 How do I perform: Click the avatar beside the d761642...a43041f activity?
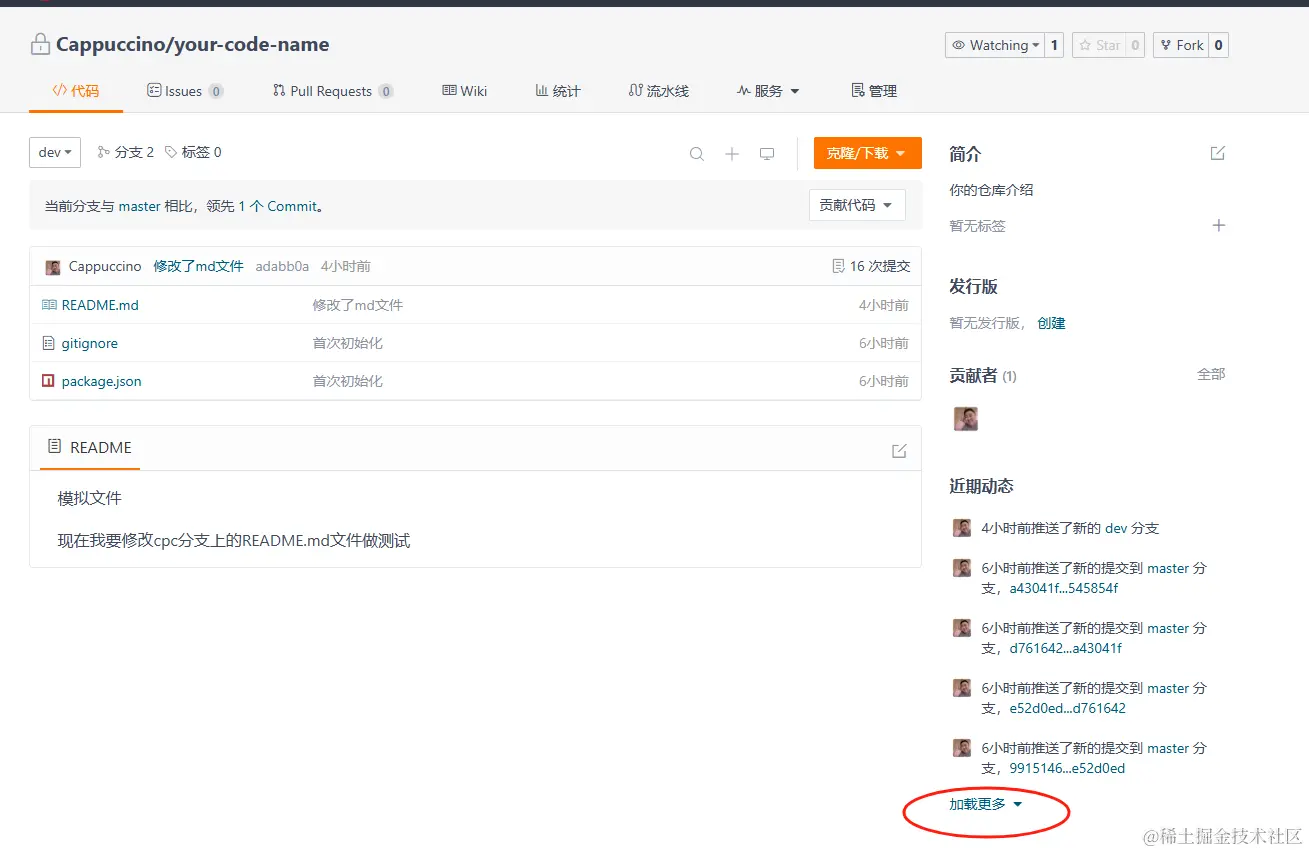point(962,628)
